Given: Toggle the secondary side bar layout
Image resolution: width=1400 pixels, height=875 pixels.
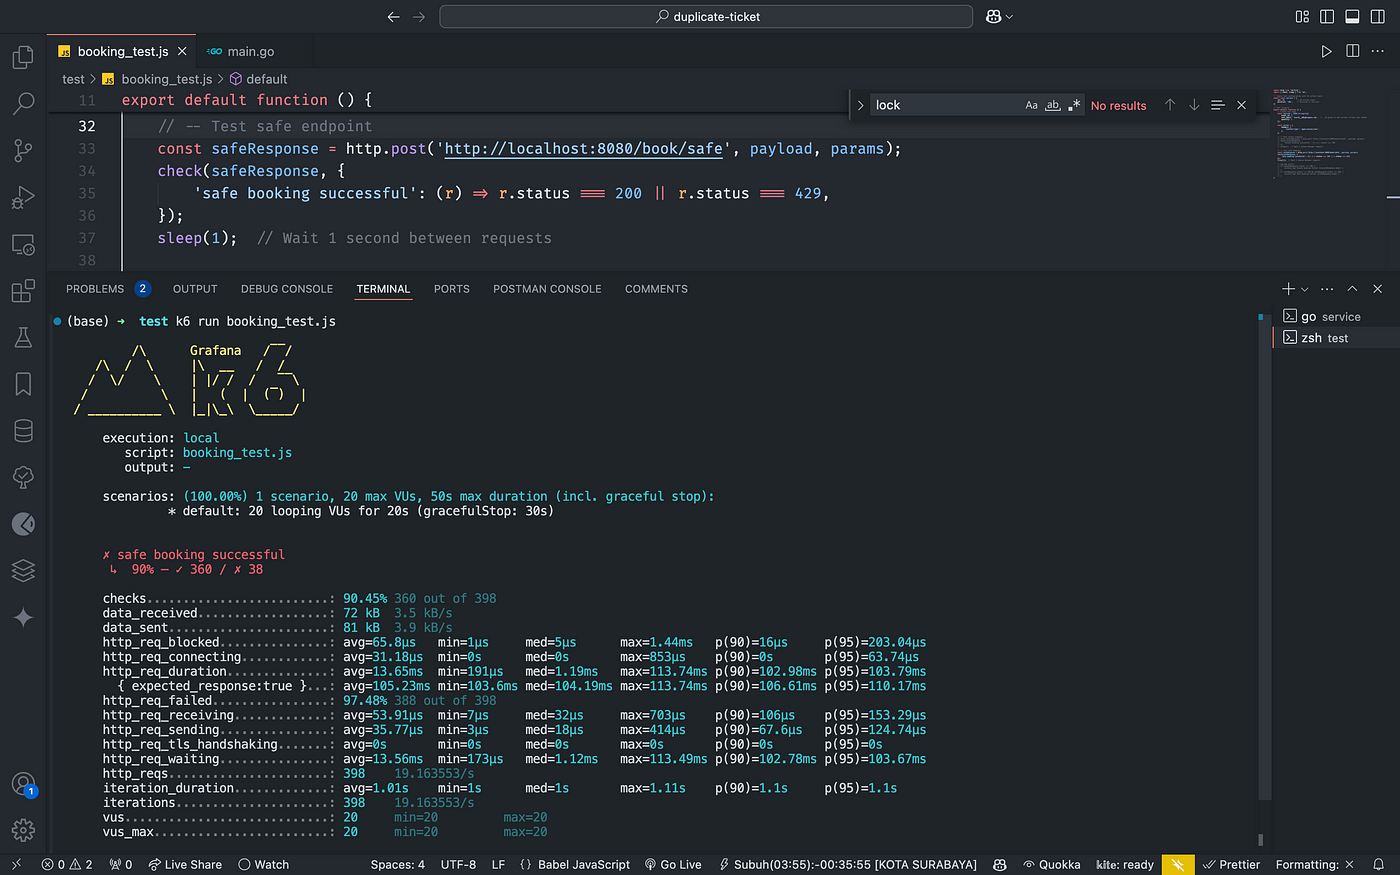Looking at the screenshot, I should (1377, 17).
